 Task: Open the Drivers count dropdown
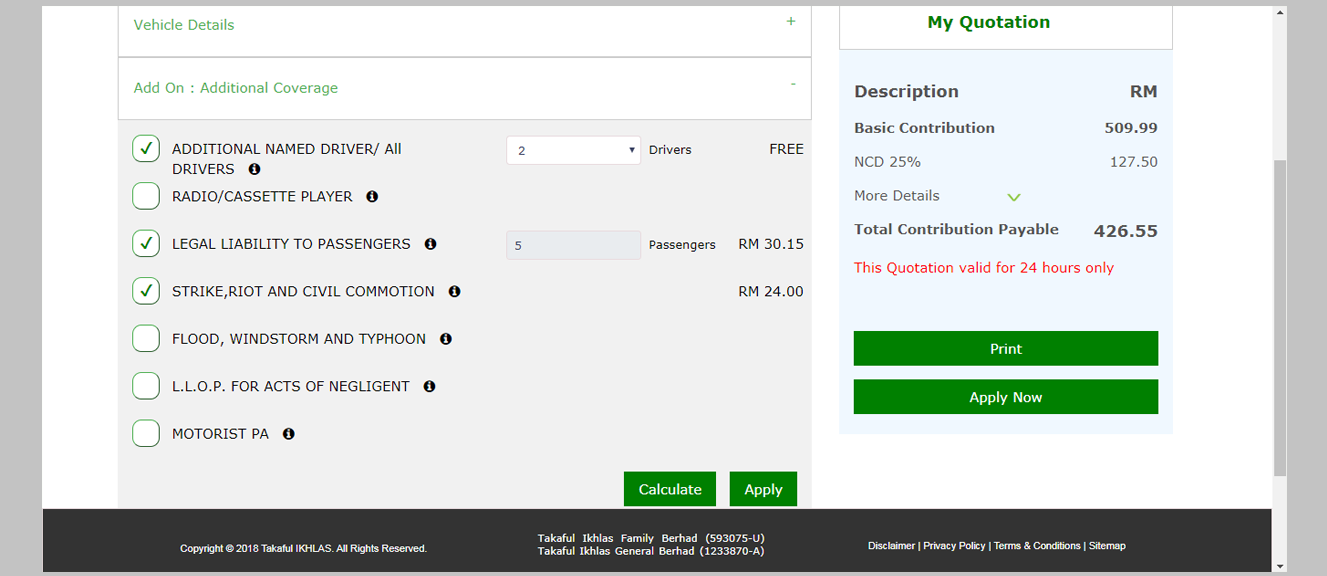point(573,150)
